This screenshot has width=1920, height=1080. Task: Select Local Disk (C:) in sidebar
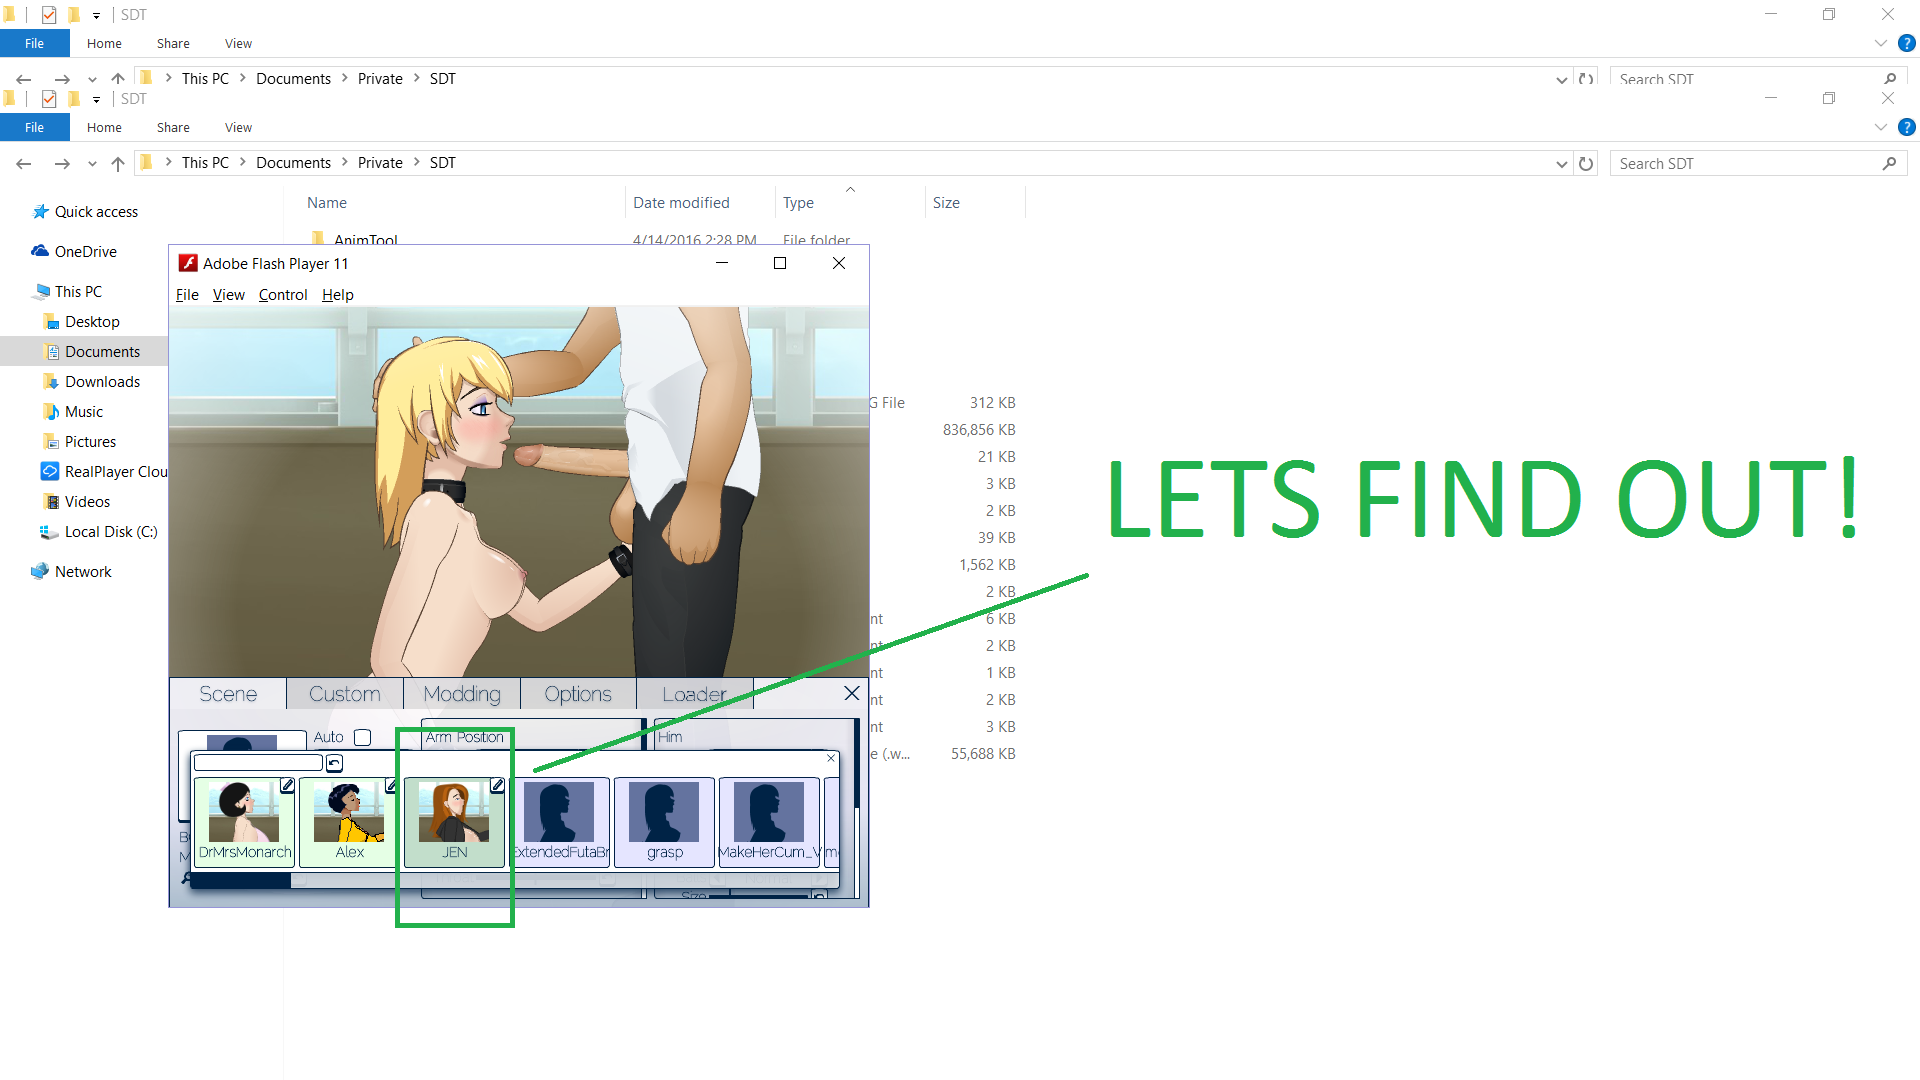(x=110, y=532)
